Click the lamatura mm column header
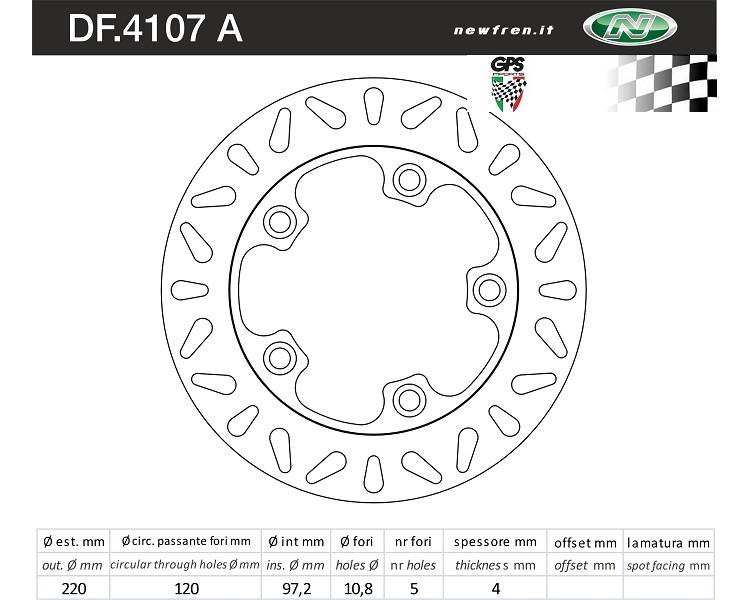750x600 pixels. click(668, 543)
